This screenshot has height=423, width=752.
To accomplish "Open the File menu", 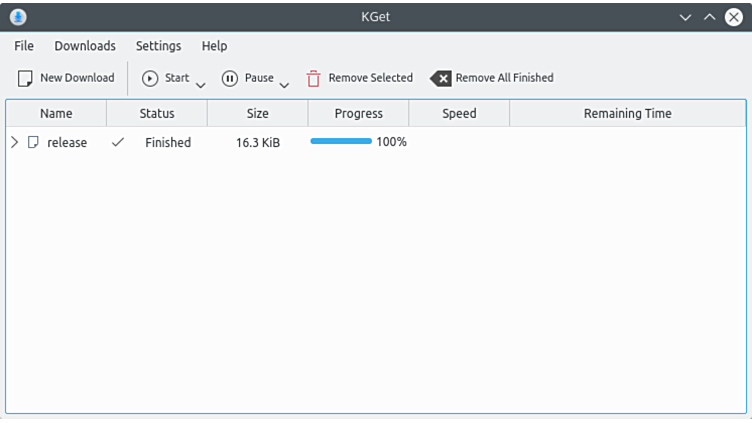I will (24, 46).
